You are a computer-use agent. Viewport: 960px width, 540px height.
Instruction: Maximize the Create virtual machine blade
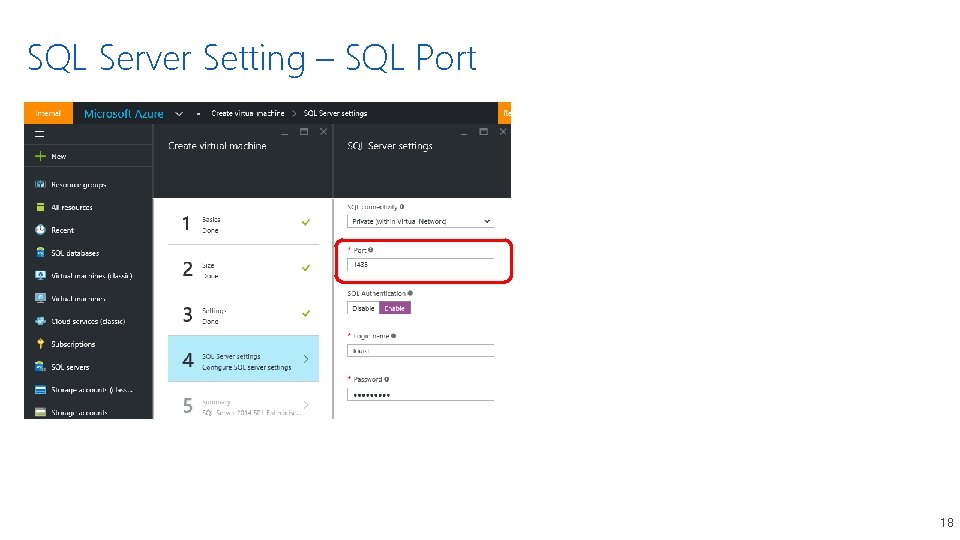pyautogui.click(x=304, y=132)
